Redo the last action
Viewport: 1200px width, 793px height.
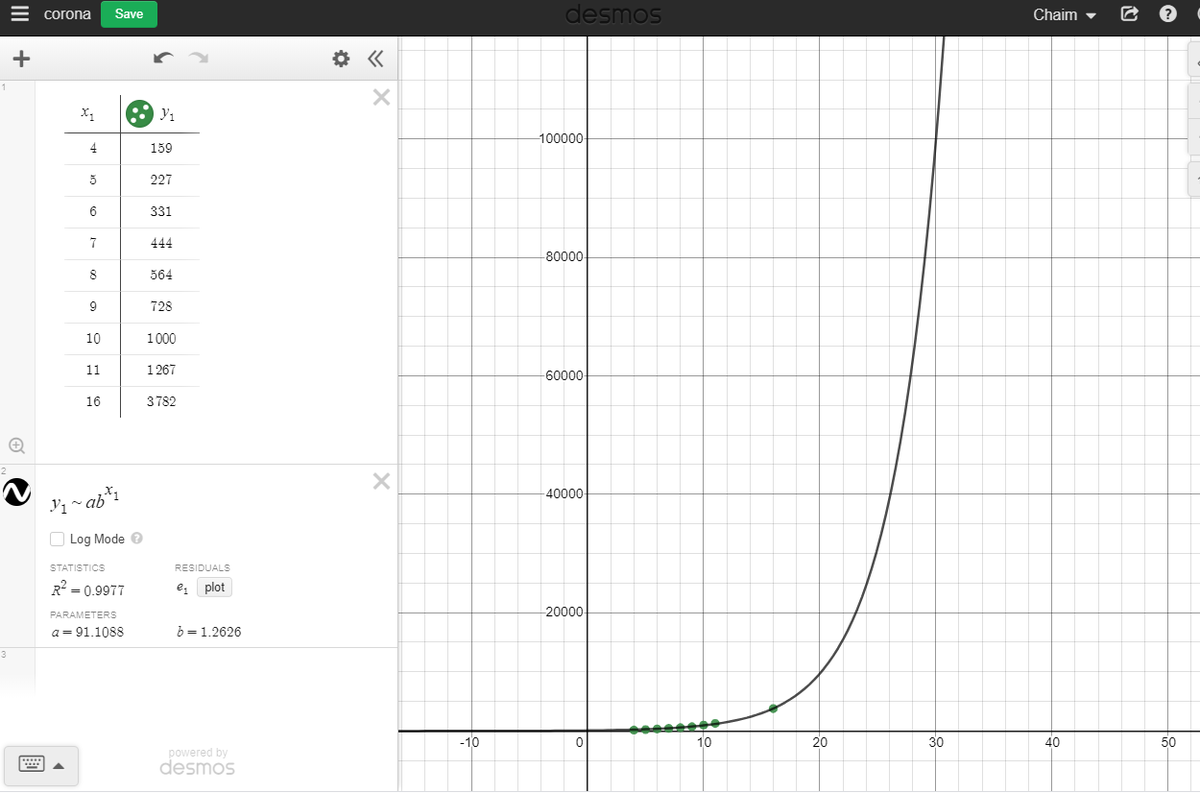pos(198,60)
